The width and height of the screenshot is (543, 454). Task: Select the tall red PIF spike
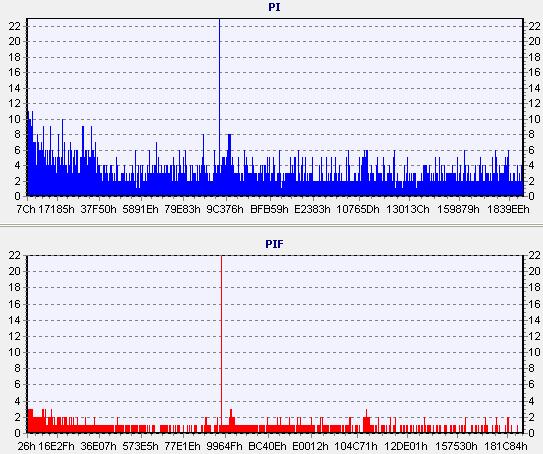coord(221,344)
